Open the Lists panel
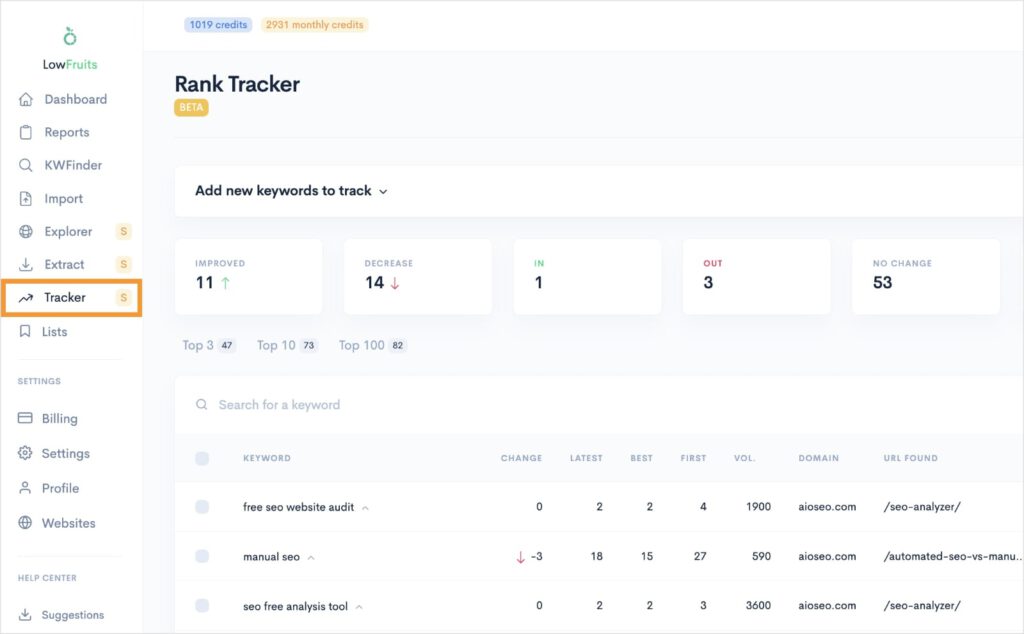Viewport: 1024px width, 634px height. [x=54, y=332]
